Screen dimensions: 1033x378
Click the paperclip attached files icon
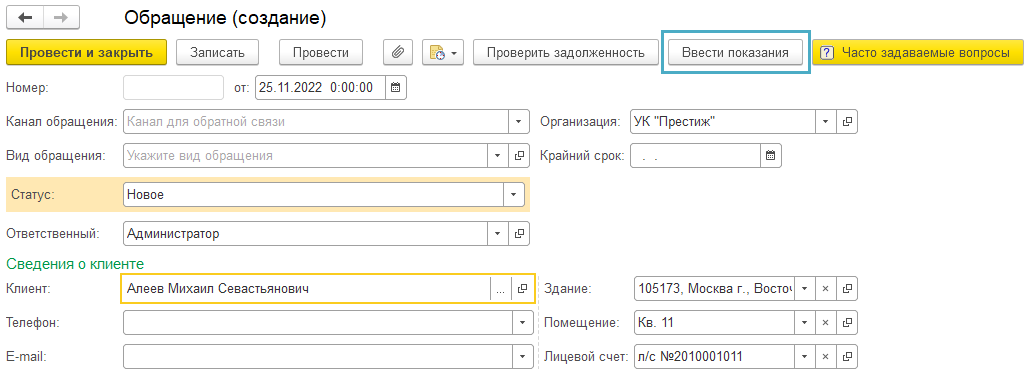(x=398, y=53)
